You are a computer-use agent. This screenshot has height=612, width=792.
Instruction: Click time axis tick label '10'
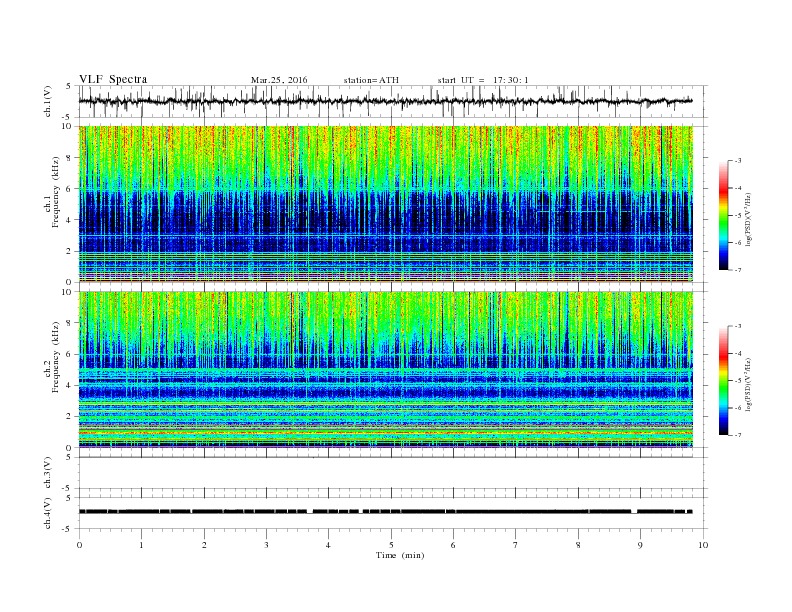(703, 545)
